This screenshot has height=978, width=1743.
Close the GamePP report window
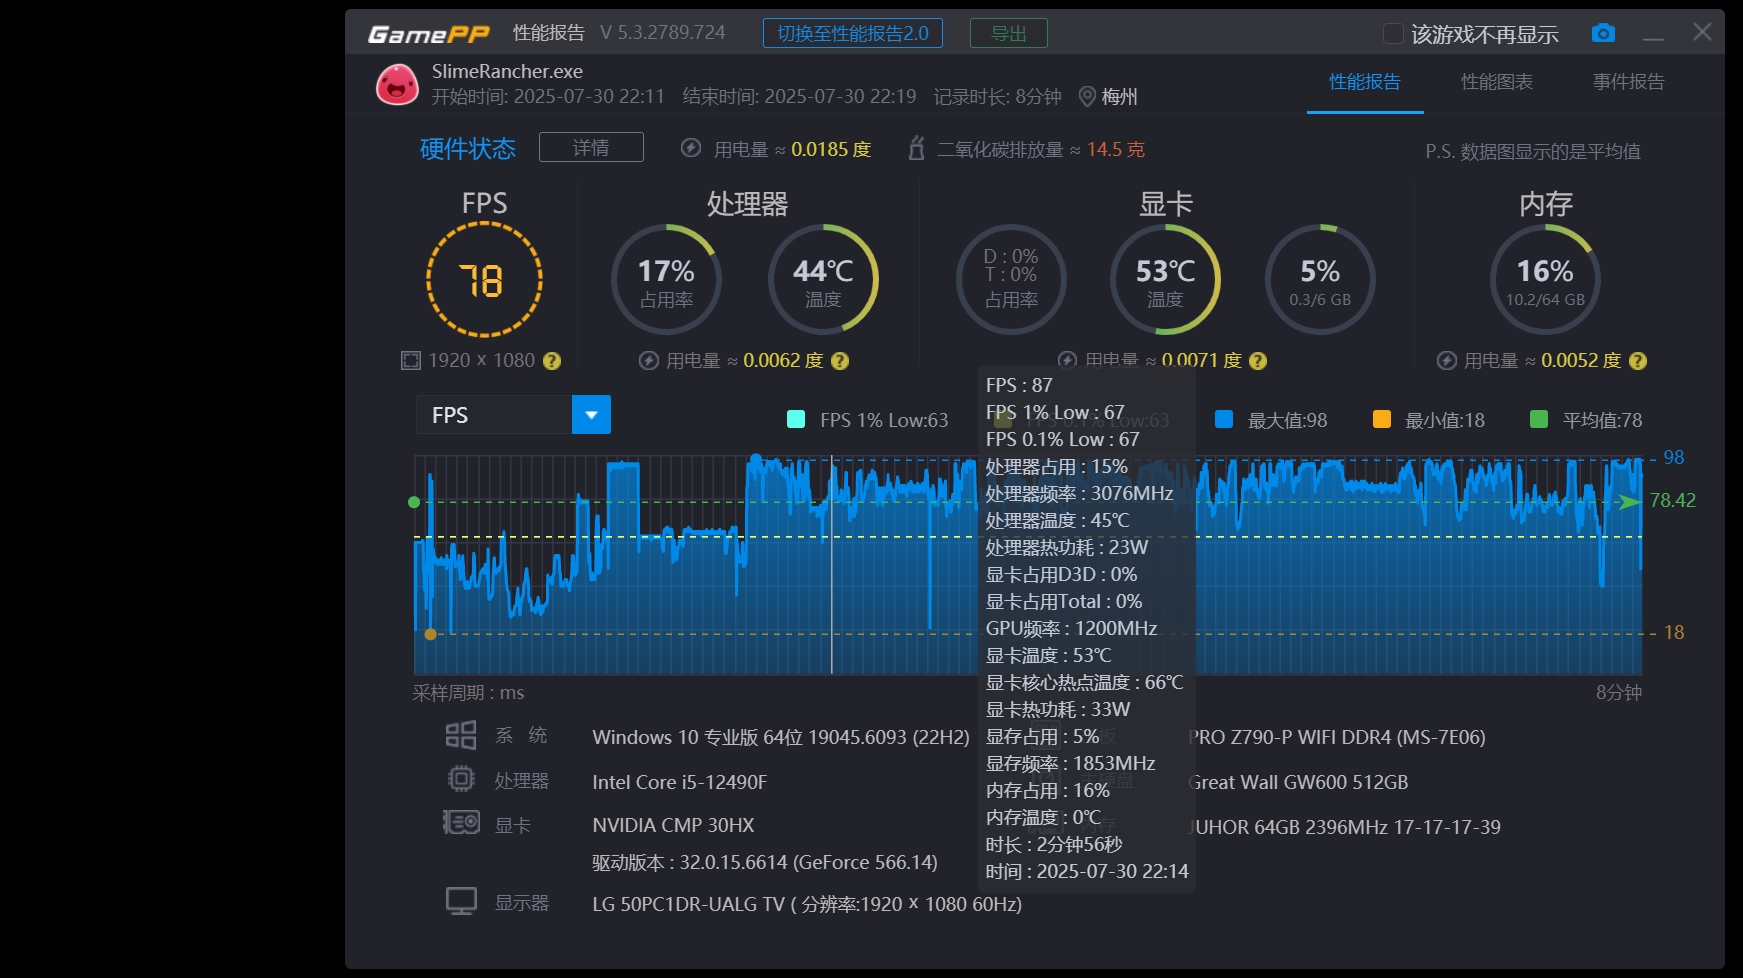coord(1702,32)
